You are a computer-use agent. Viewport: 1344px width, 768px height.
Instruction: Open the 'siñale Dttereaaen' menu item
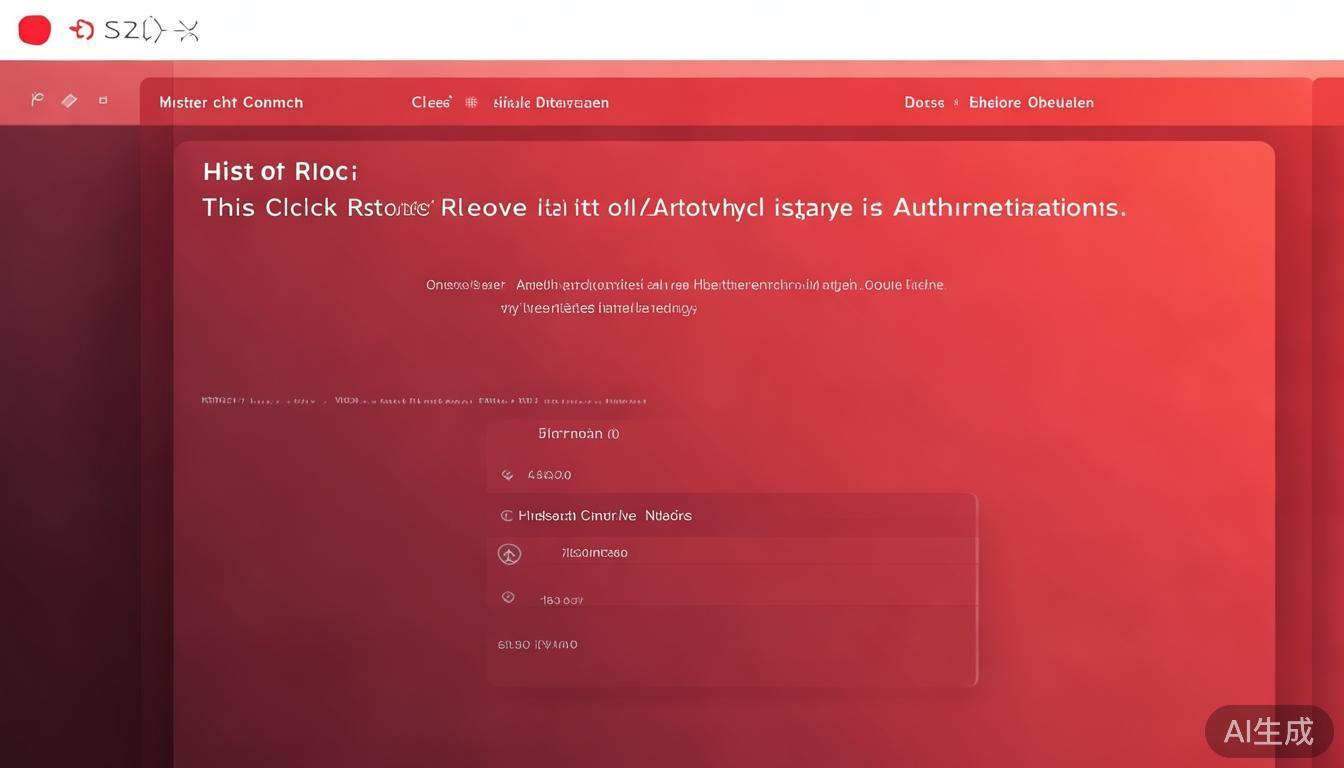(x=551, y=102)
